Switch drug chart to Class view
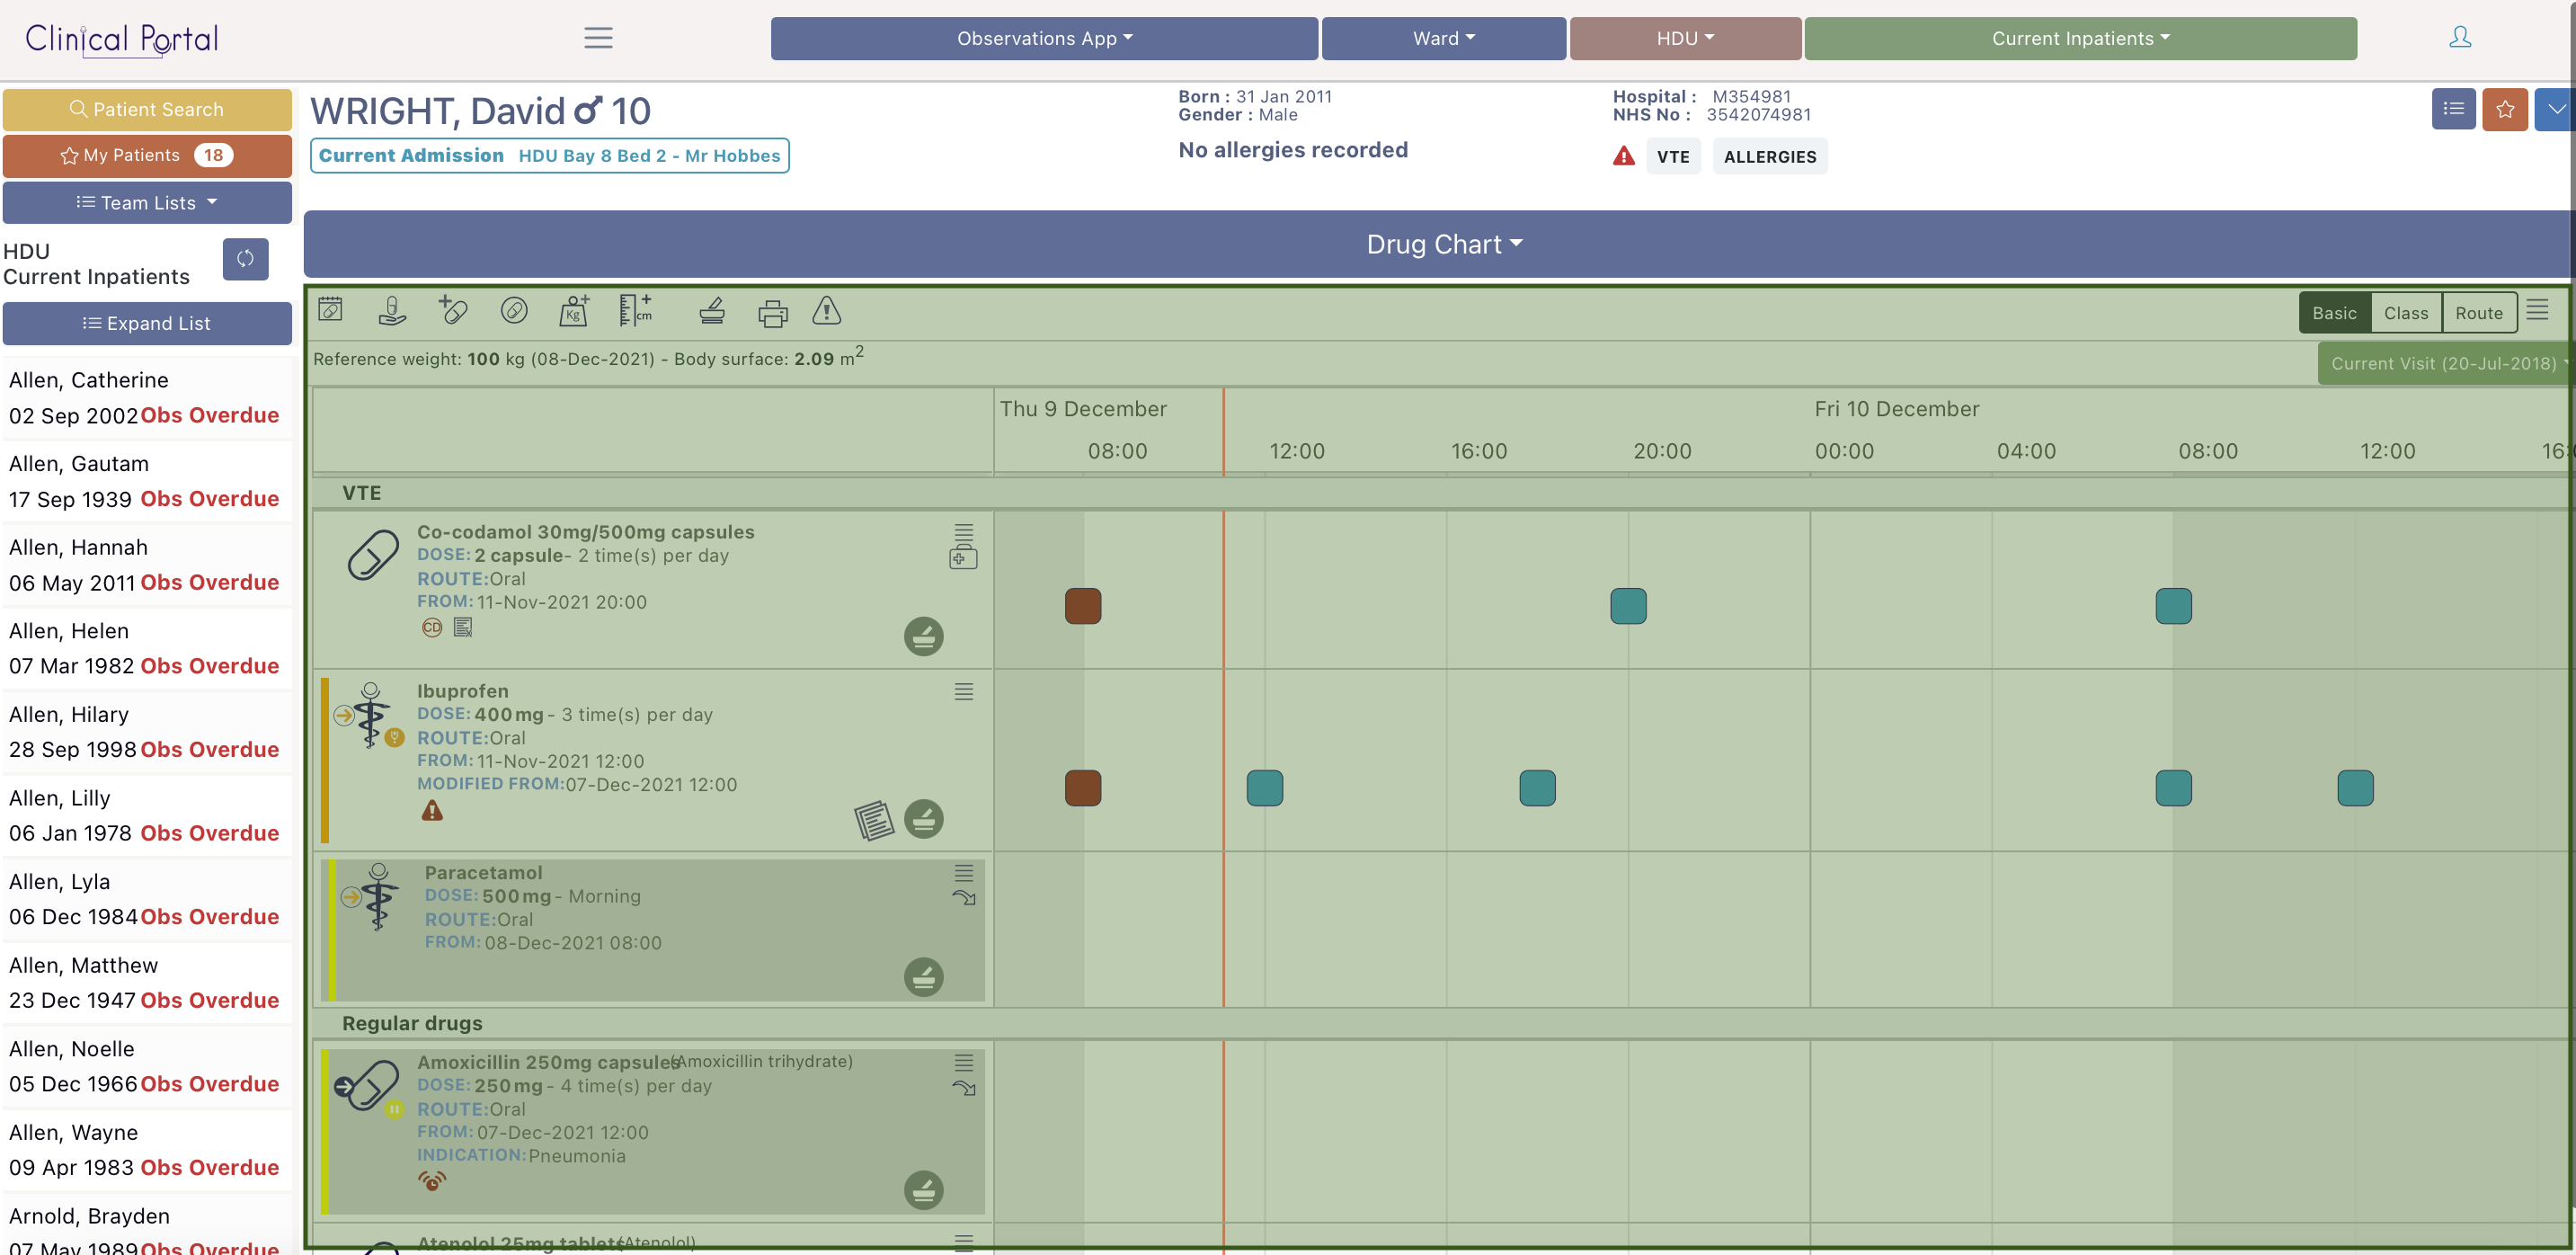The width and height of the screenshot is (2576, 1255). (2405, 313)
